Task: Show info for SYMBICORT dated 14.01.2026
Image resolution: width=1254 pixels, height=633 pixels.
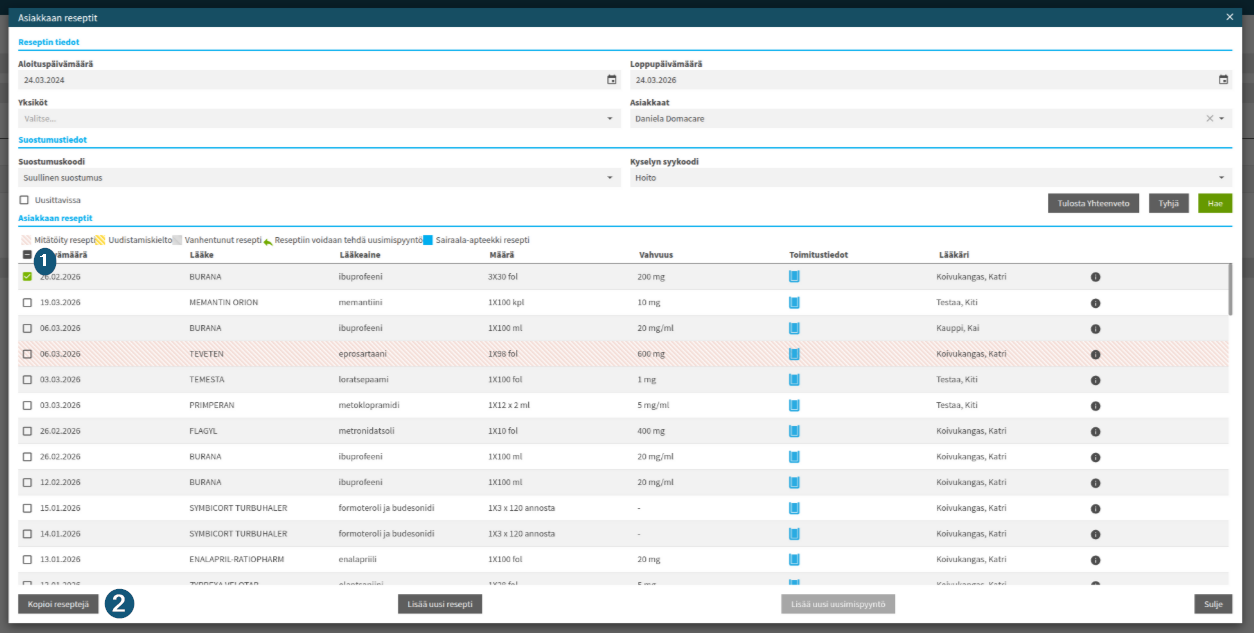Action: click(x=1095, y=534)
